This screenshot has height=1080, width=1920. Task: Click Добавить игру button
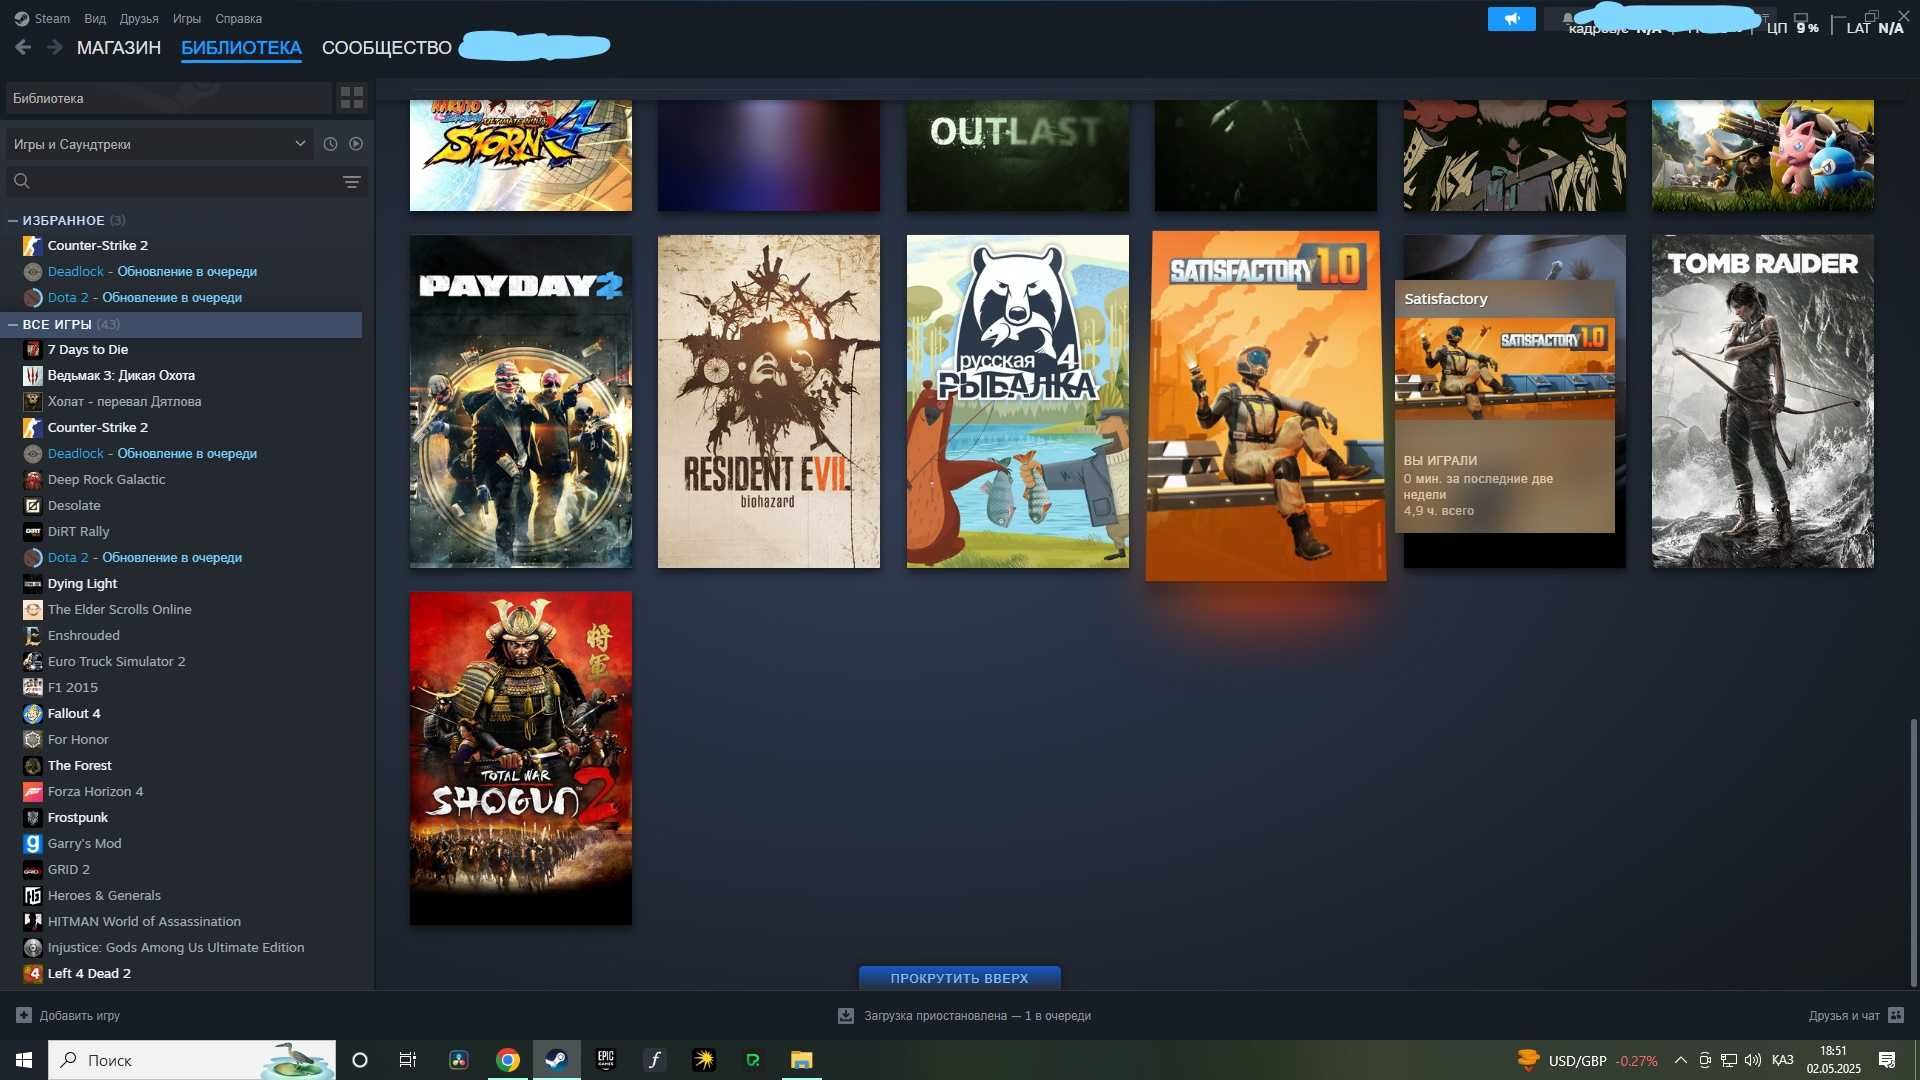(x=68, y=1015)
